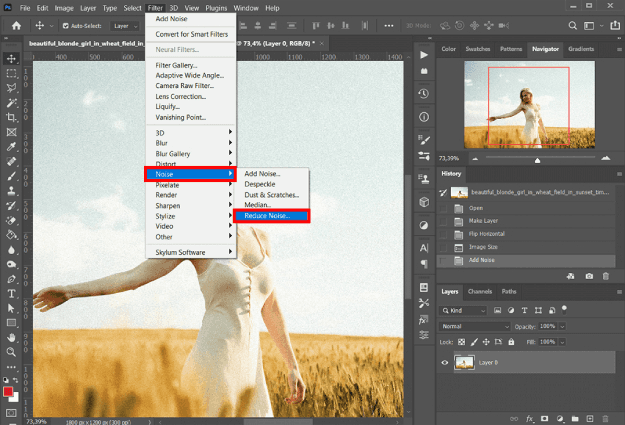625x425 pixels.
Task: Click the Navigator zoom slider
Action: [537, 160]
